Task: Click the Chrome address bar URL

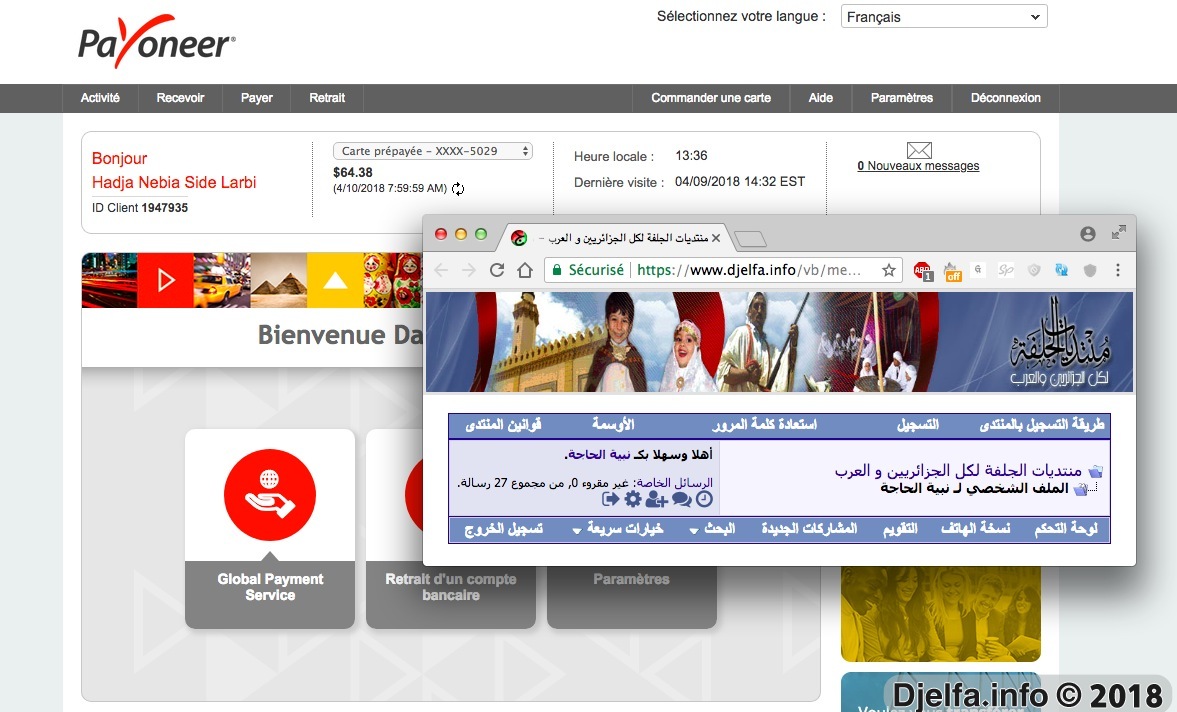Action: pyautogui.click(x=751, y=270)
